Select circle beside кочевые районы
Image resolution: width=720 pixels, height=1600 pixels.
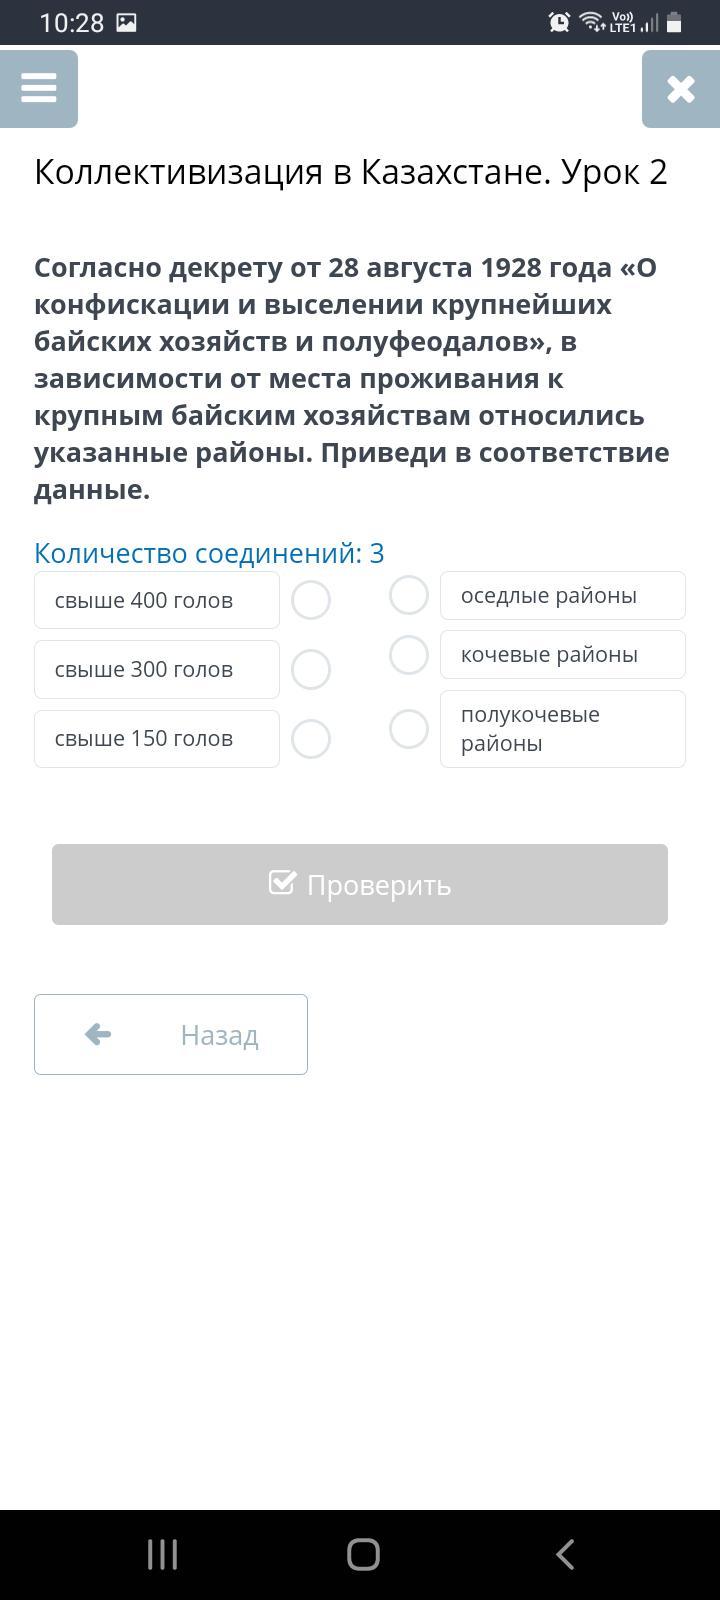[x=409, y=655]
